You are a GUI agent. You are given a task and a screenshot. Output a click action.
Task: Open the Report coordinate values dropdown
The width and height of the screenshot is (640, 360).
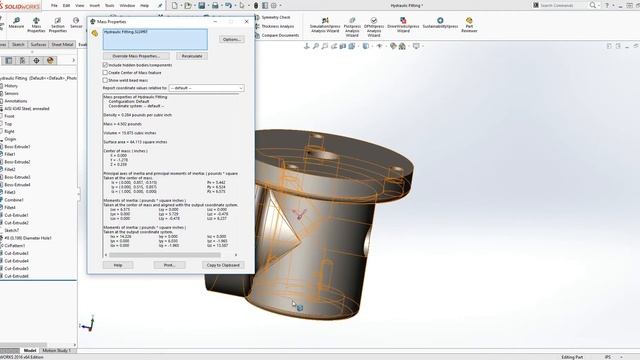pos(207,88)
